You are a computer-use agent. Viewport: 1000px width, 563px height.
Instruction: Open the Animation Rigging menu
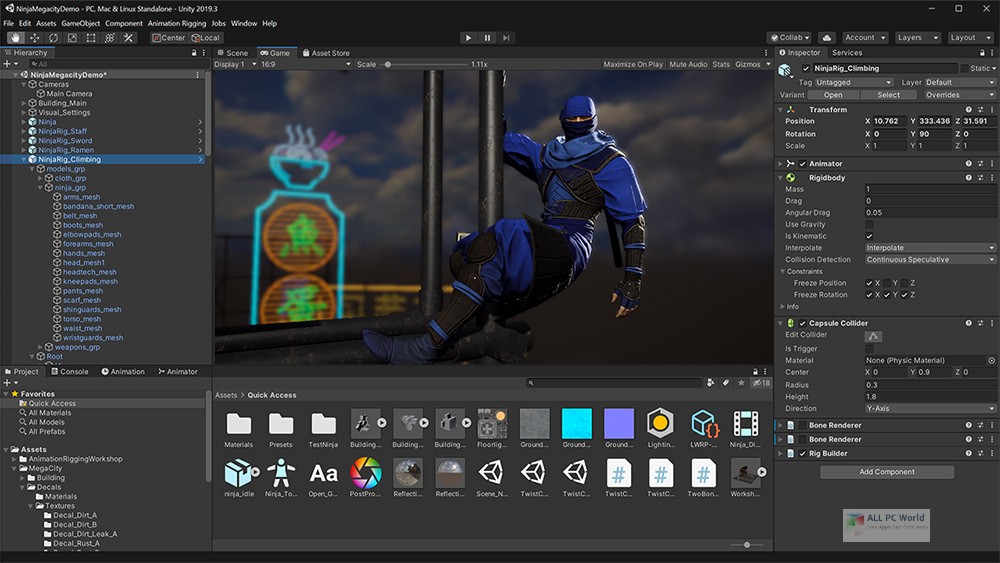pyautogui.click(x=177, y=24)
